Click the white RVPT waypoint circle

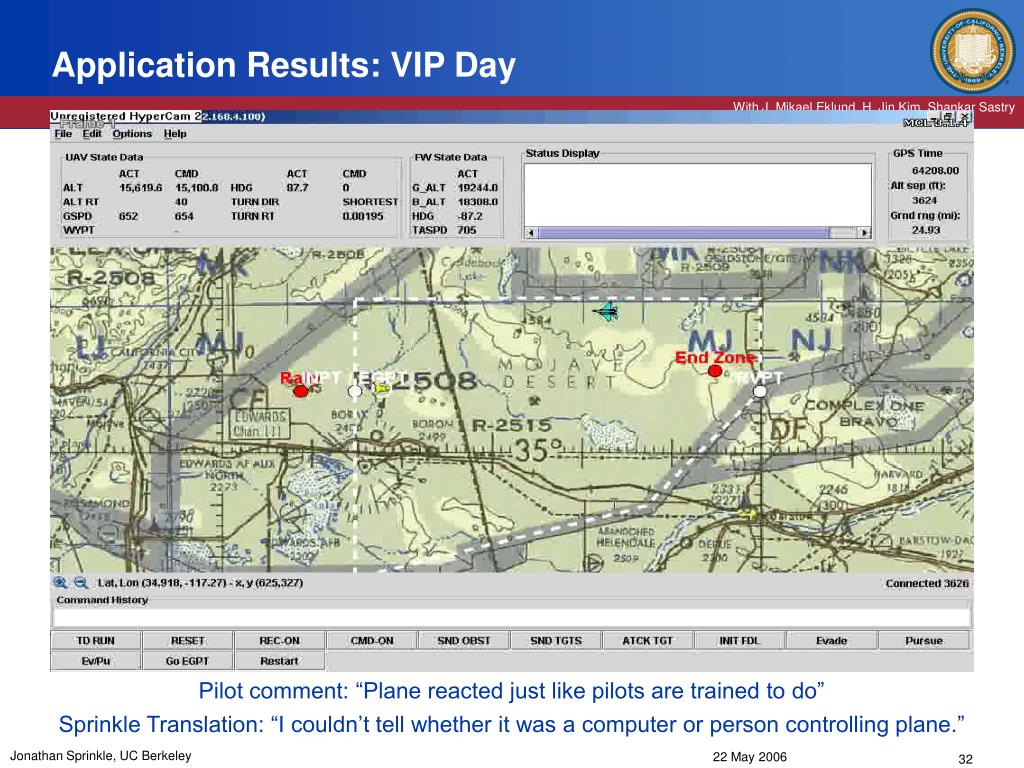760,391
